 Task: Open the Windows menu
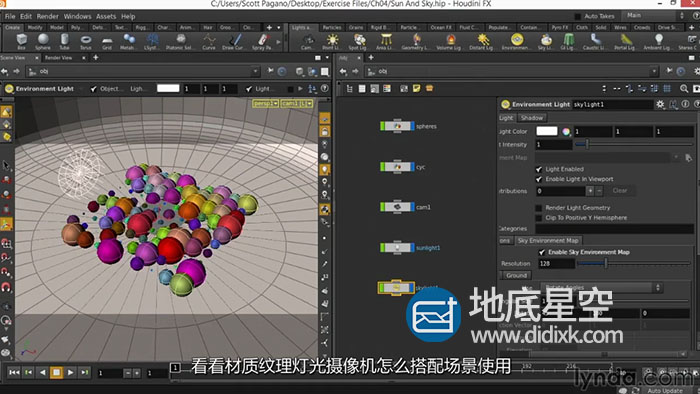[x=77, y=16]
